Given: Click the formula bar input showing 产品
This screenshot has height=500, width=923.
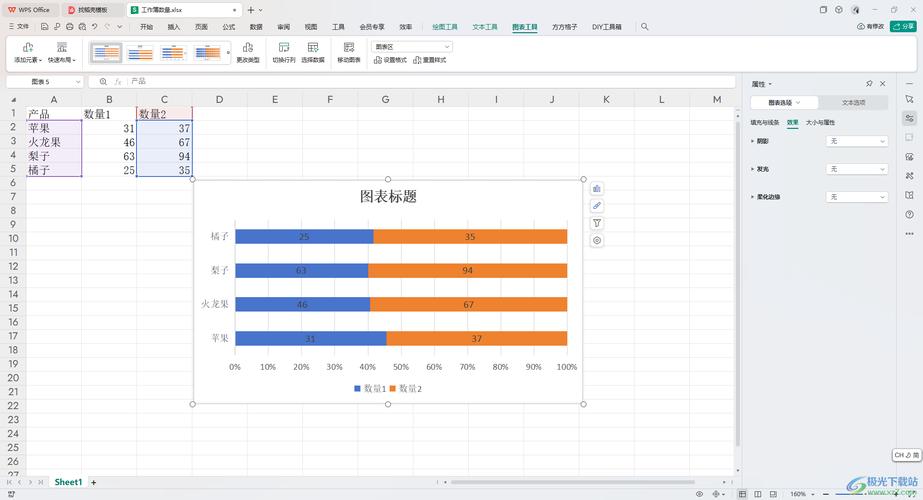Looking at the screenshot, I should click(x=431, y=81).
